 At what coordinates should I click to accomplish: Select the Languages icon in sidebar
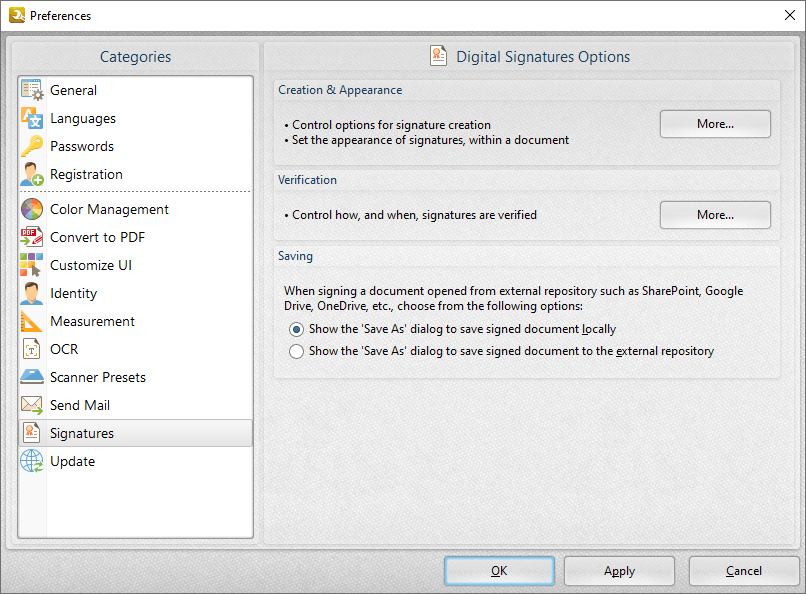[32, 118]
